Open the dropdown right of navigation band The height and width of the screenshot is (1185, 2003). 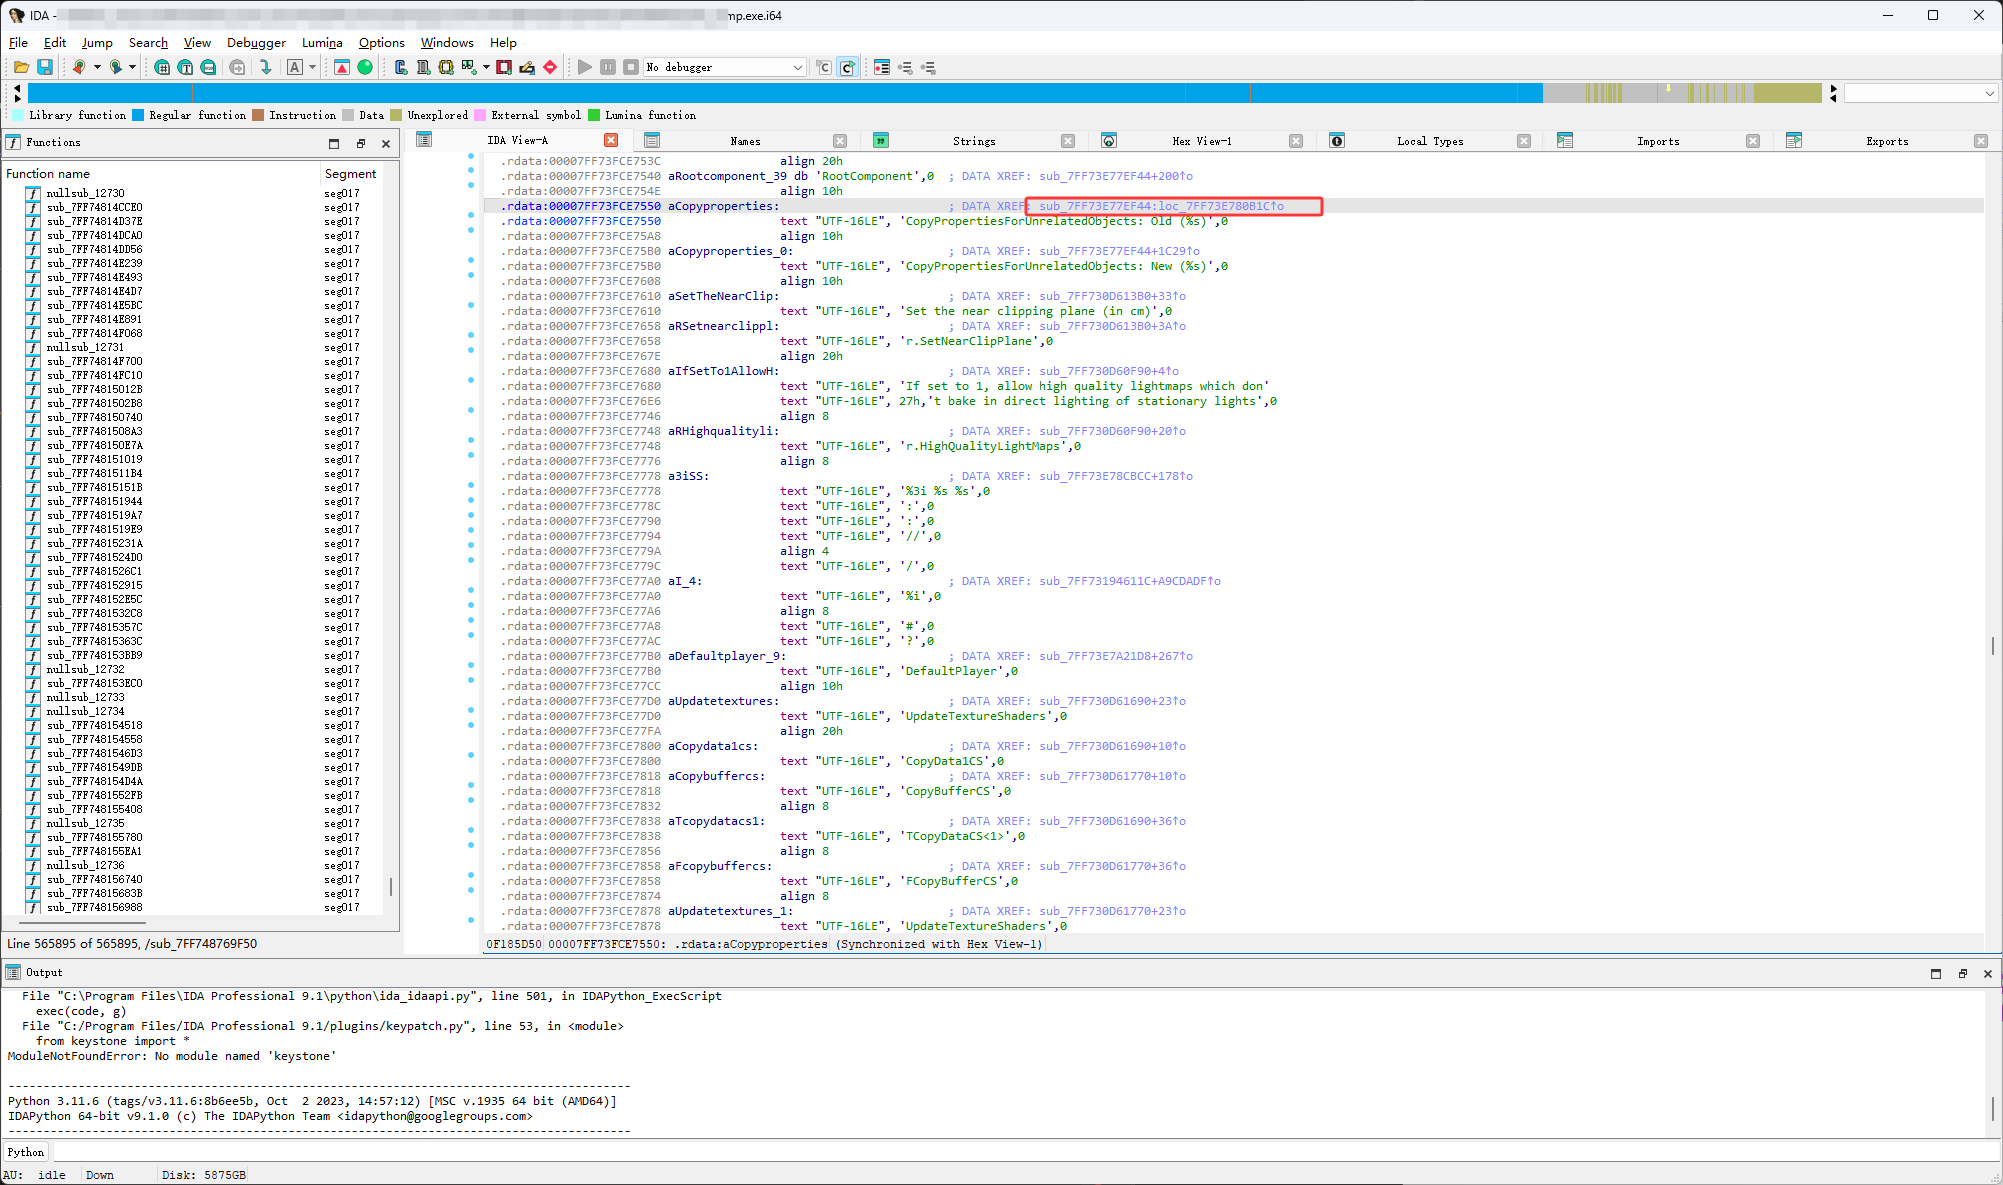[1989, 93]
